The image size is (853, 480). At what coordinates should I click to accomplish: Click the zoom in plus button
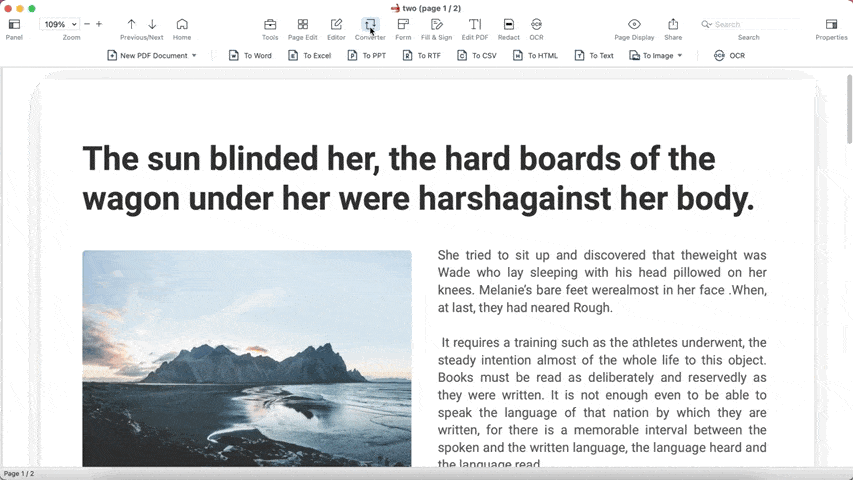click(99, 24)
